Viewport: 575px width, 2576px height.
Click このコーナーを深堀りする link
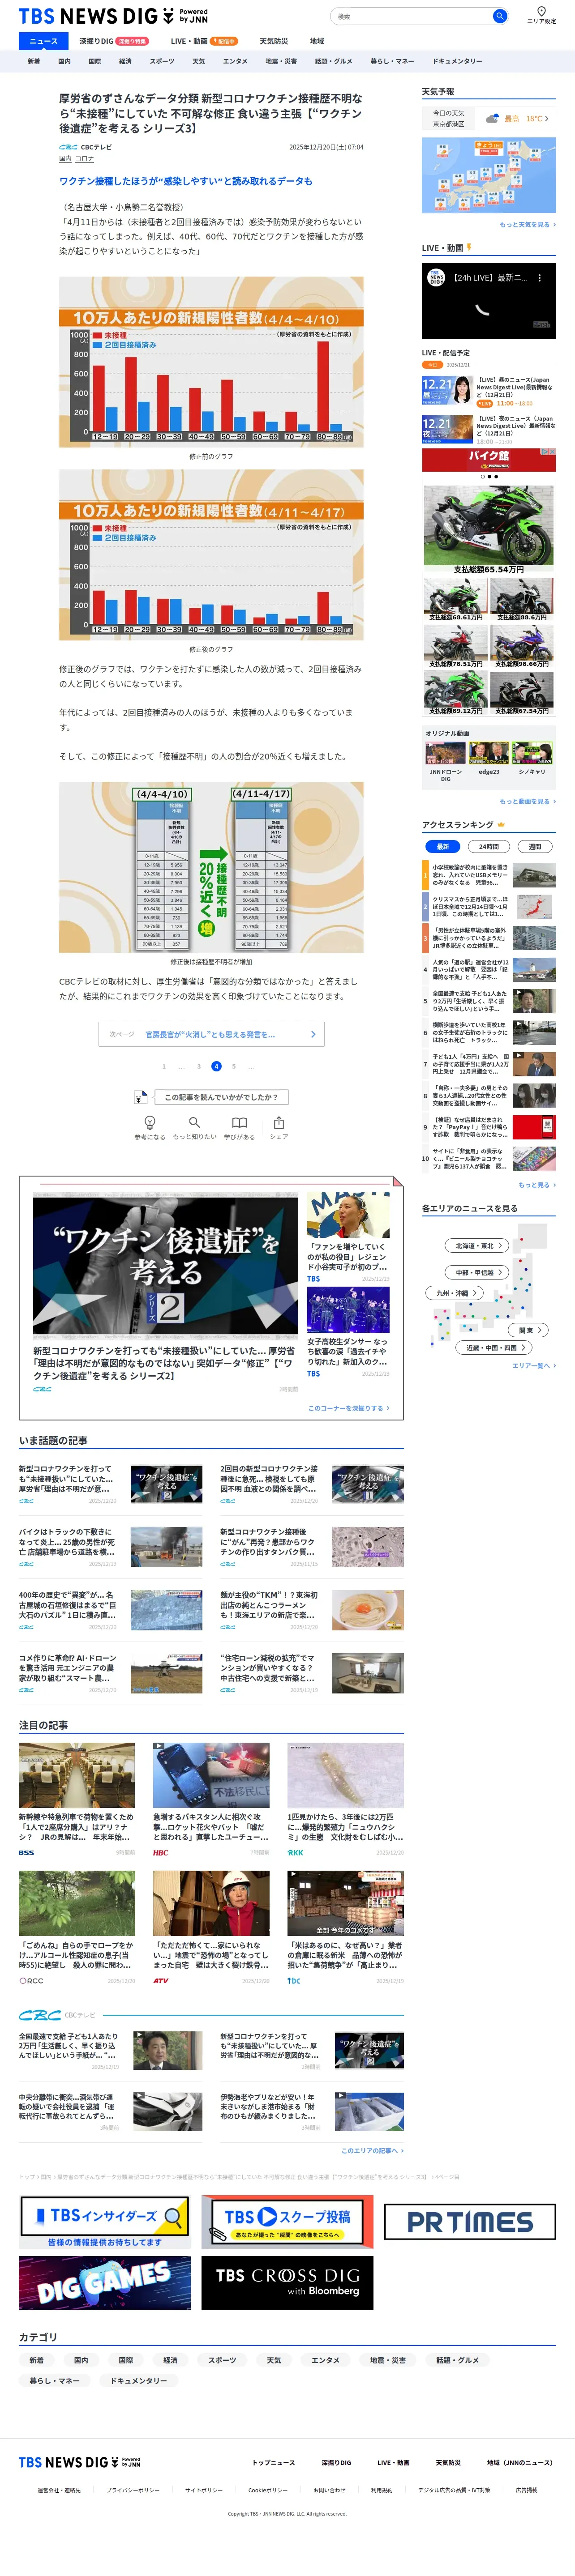coord(349,1408)
